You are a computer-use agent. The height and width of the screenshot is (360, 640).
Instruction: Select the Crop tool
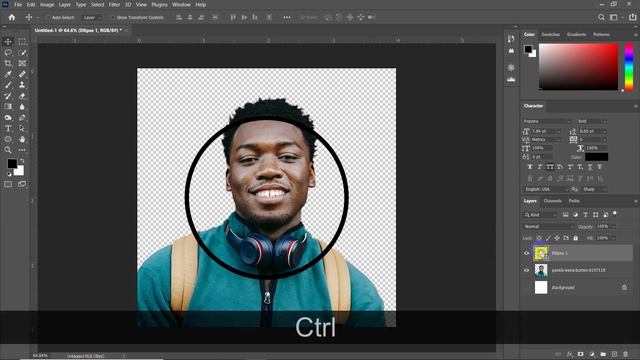pos(8,63)
